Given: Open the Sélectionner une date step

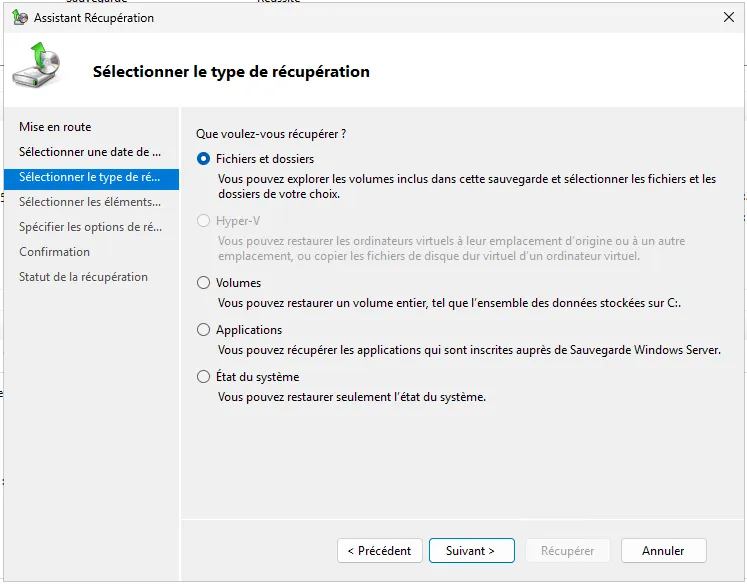Looking at the screenshot, I should click(90, 152).
